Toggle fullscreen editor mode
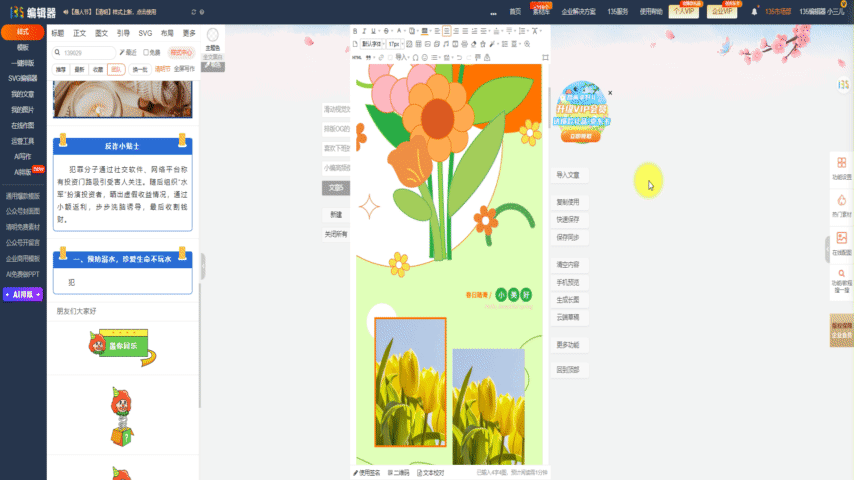The image size is (854, 480). tap(545, 57)
